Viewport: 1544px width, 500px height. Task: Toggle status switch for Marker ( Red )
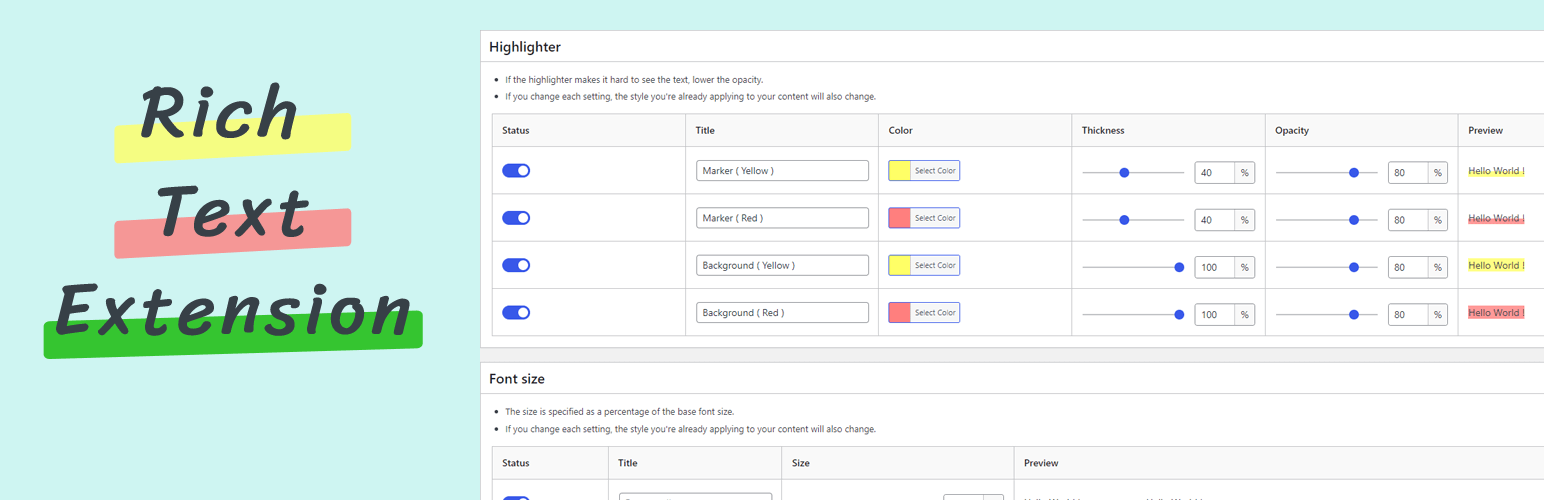pyautogui.click(x=516, y=218)
